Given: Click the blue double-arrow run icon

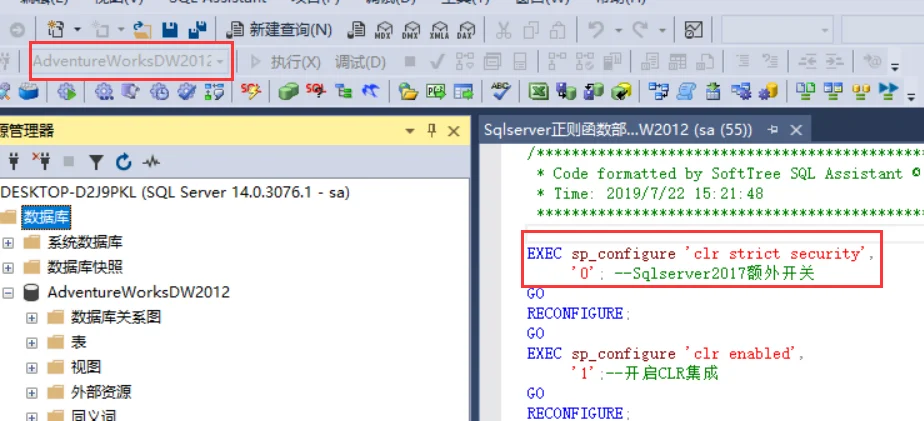Looking at the screenshot, I should [x=887, y=91].
